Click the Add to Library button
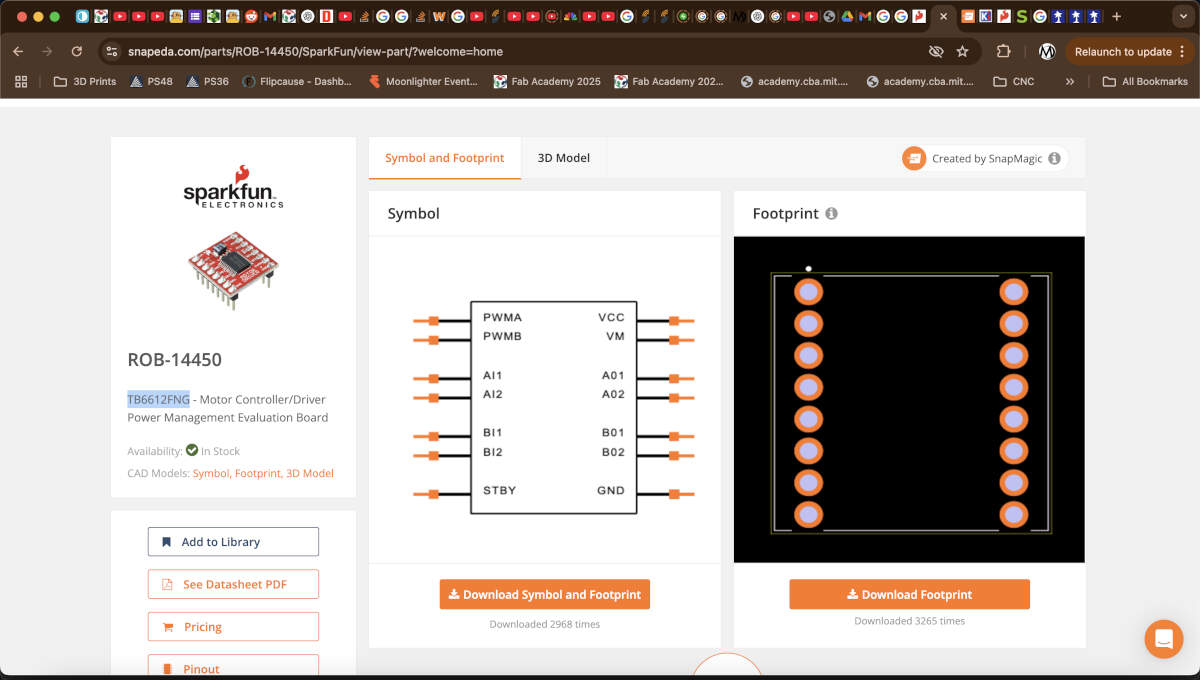 pos(233,542)
